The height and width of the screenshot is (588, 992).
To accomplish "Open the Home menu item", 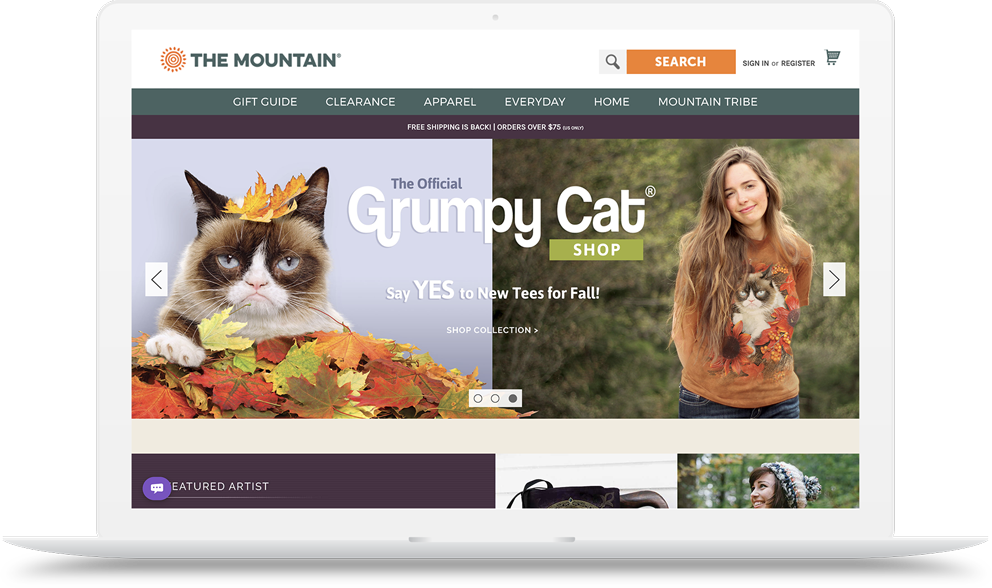I will 611,102.
